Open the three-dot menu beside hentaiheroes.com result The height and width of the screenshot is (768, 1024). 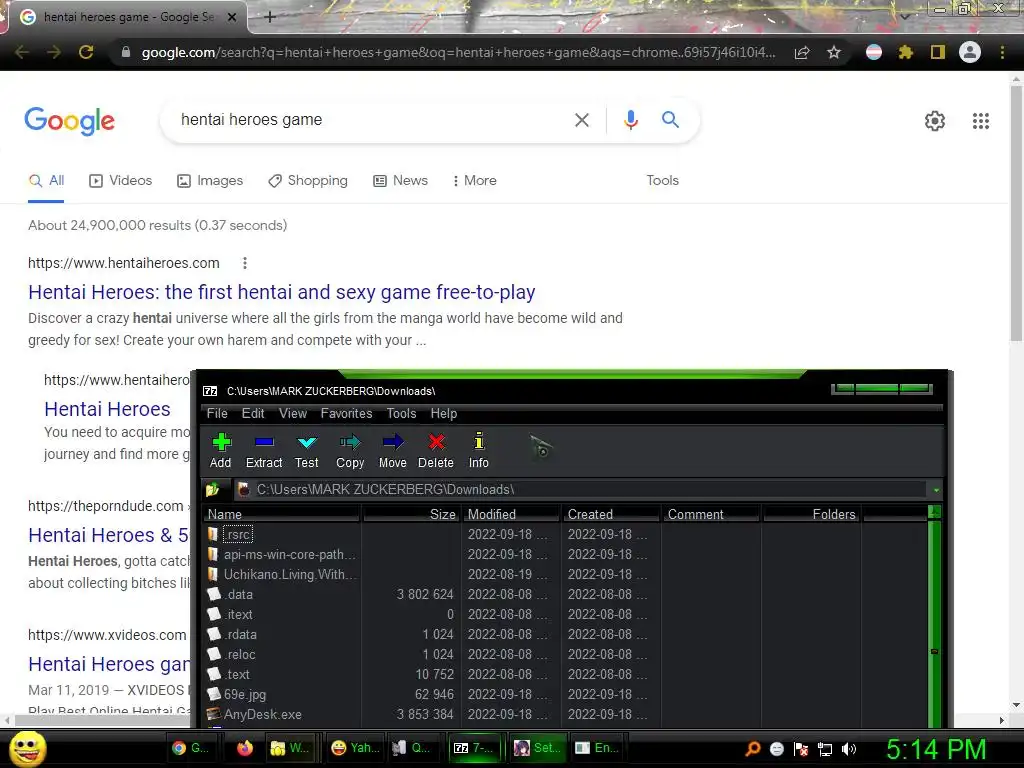click(x=245, y=263)
